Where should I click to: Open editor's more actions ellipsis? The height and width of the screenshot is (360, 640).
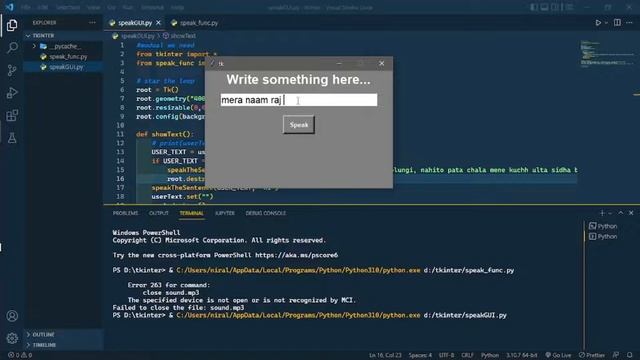tap(629, 23)
